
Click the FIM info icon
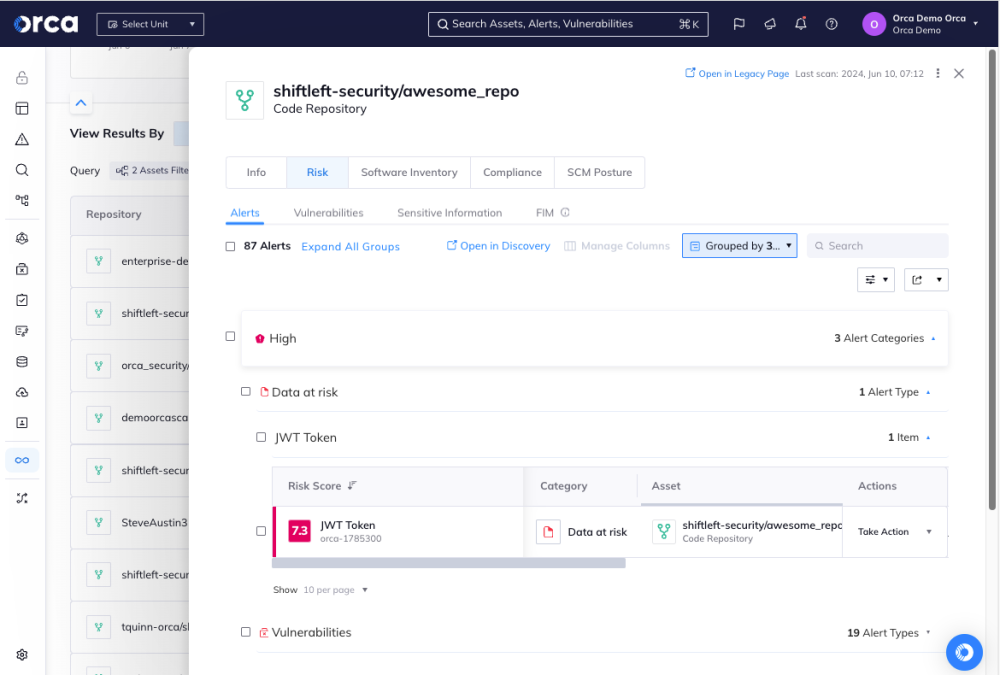565,212
